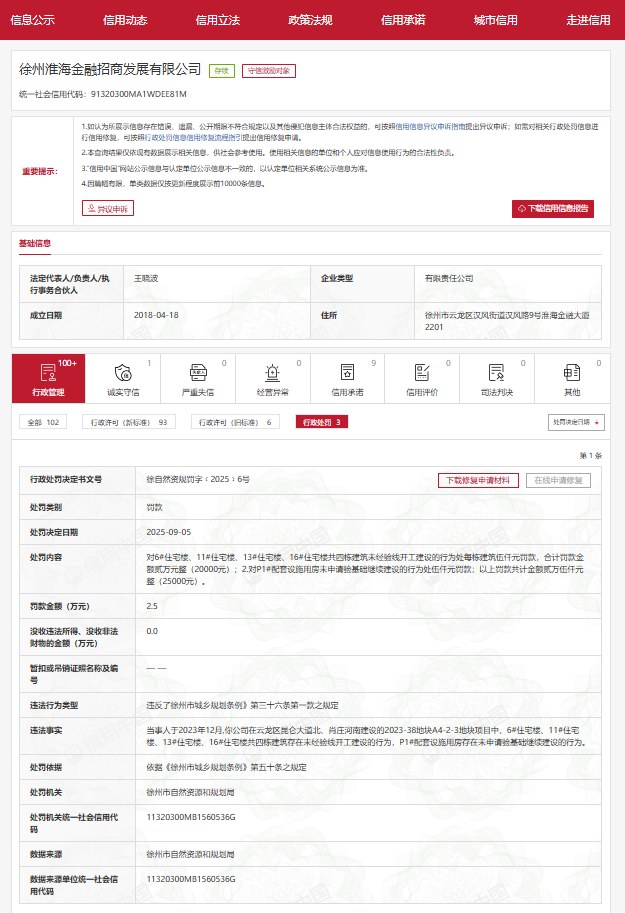This screenshot has height=913, width=625.
Task: Open the 行政处罚信息信用修复流程指引 link
Action: (x=193, y=138)
